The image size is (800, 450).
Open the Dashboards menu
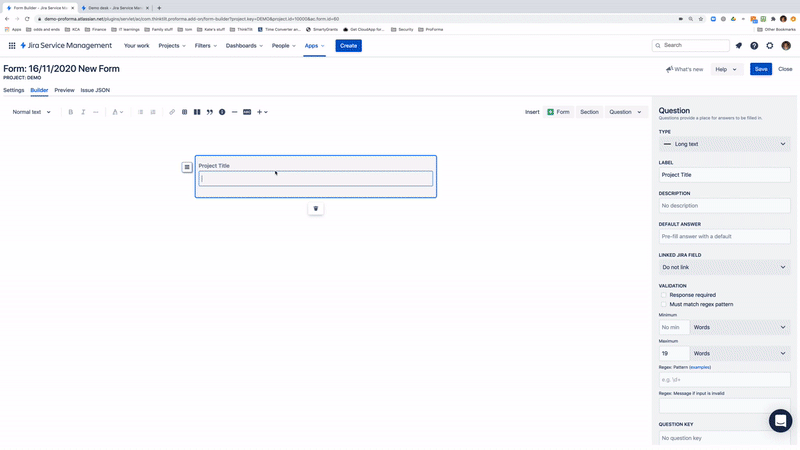[x=244, y=45]
